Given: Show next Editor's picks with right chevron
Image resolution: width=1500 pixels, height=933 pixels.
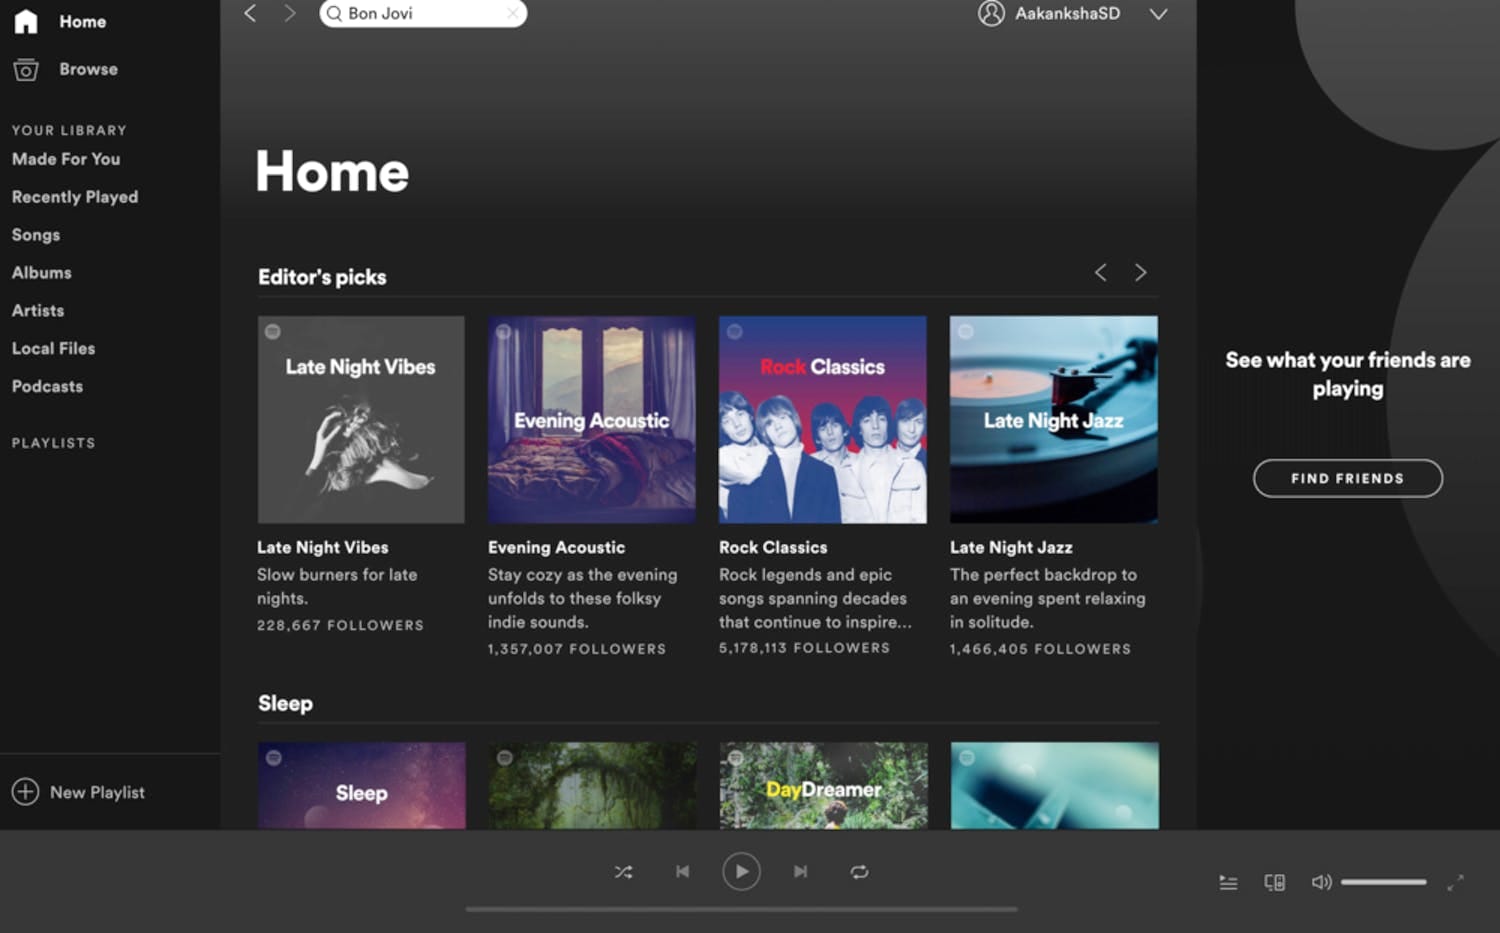Looking at the screenshot, I should point(1140,272).
